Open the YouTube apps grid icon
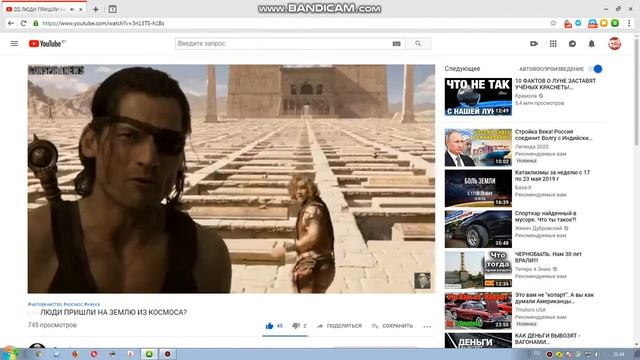 553,43
